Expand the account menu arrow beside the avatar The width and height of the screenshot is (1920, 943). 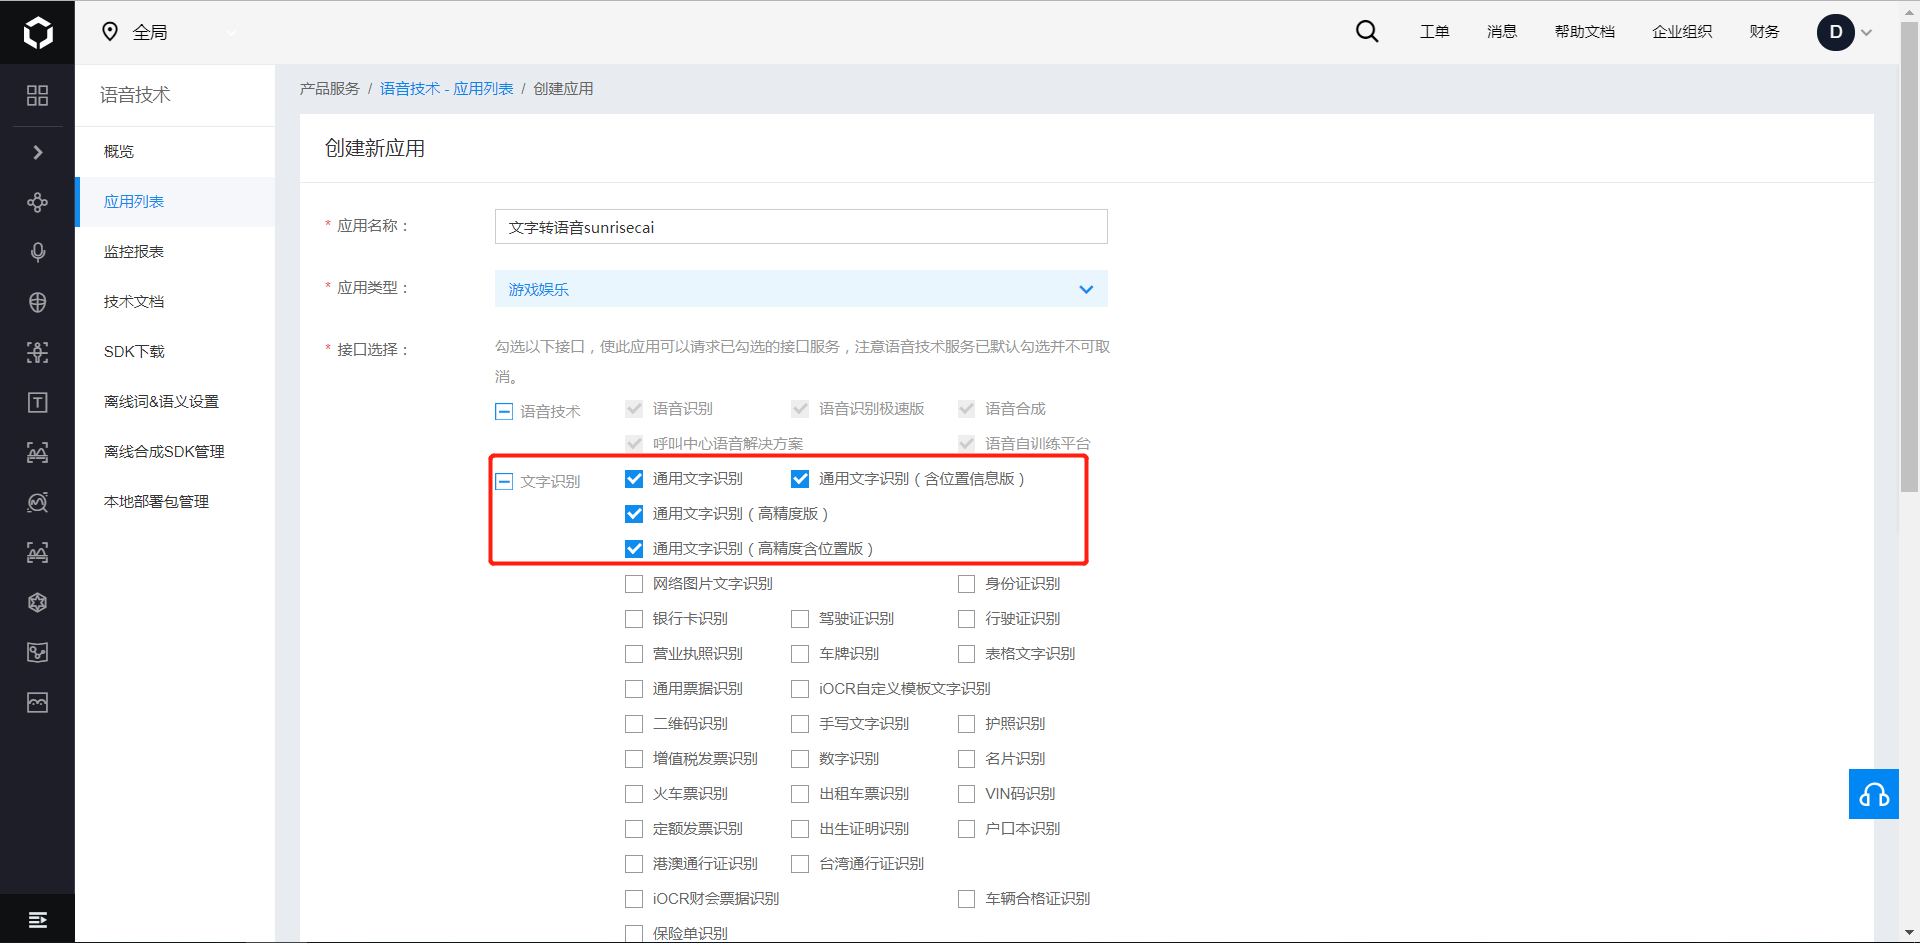1866,33
